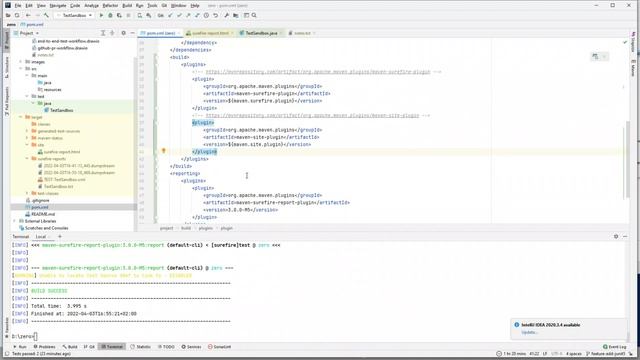This screenshot has width=640, height=360.
Task: Collapse the surefire-reports folder
Action: [x=27, y=158]
